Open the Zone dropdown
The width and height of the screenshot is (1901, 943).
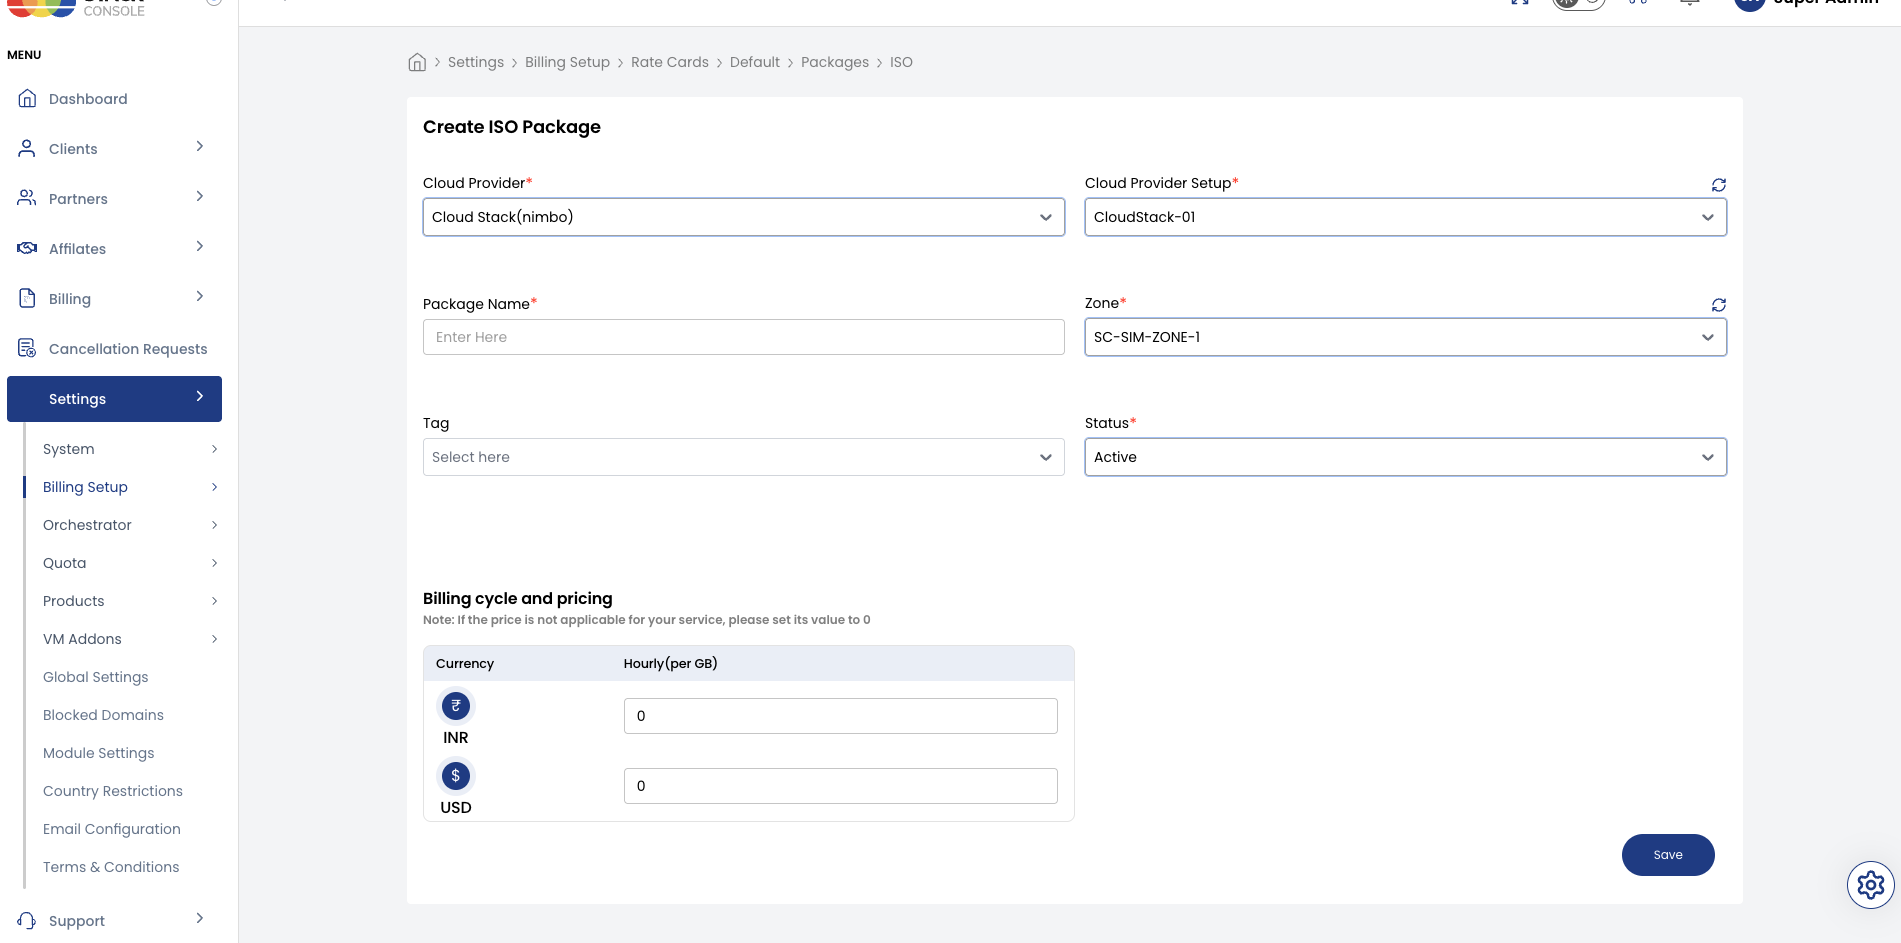[x=1406, y=337]
